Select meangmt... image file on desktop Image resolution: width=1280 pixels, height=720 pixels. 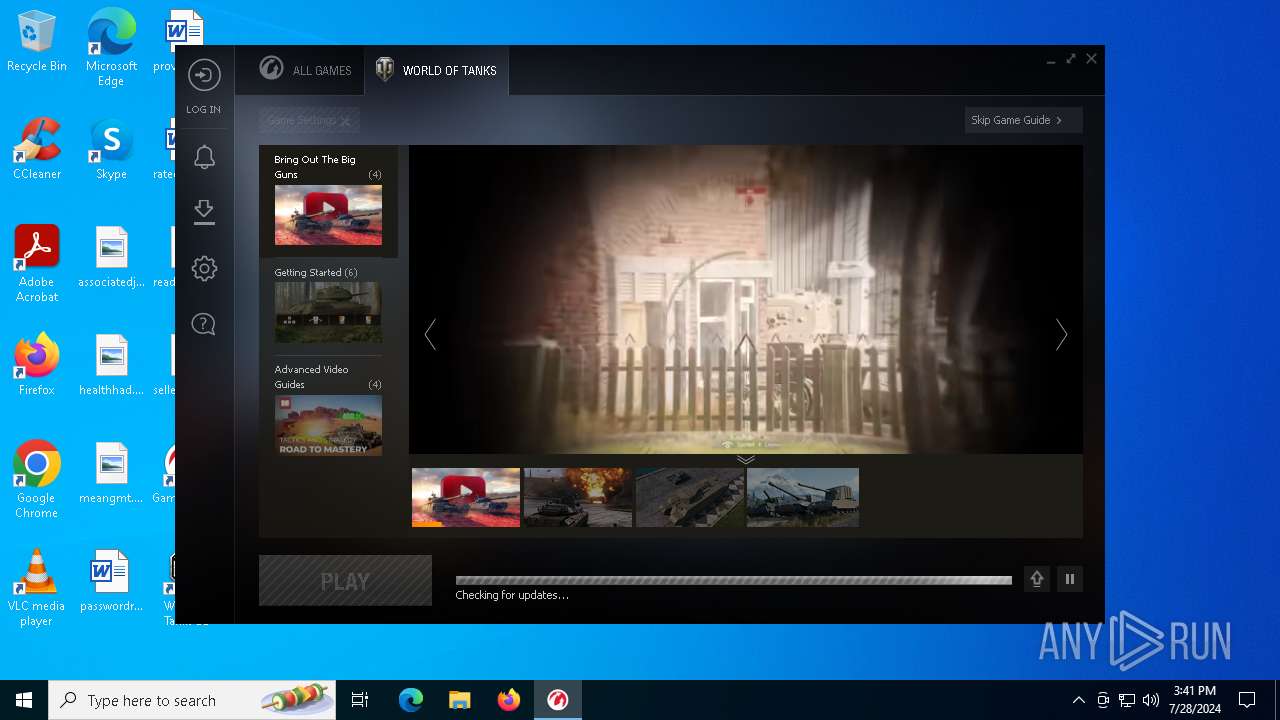[111, 473]
